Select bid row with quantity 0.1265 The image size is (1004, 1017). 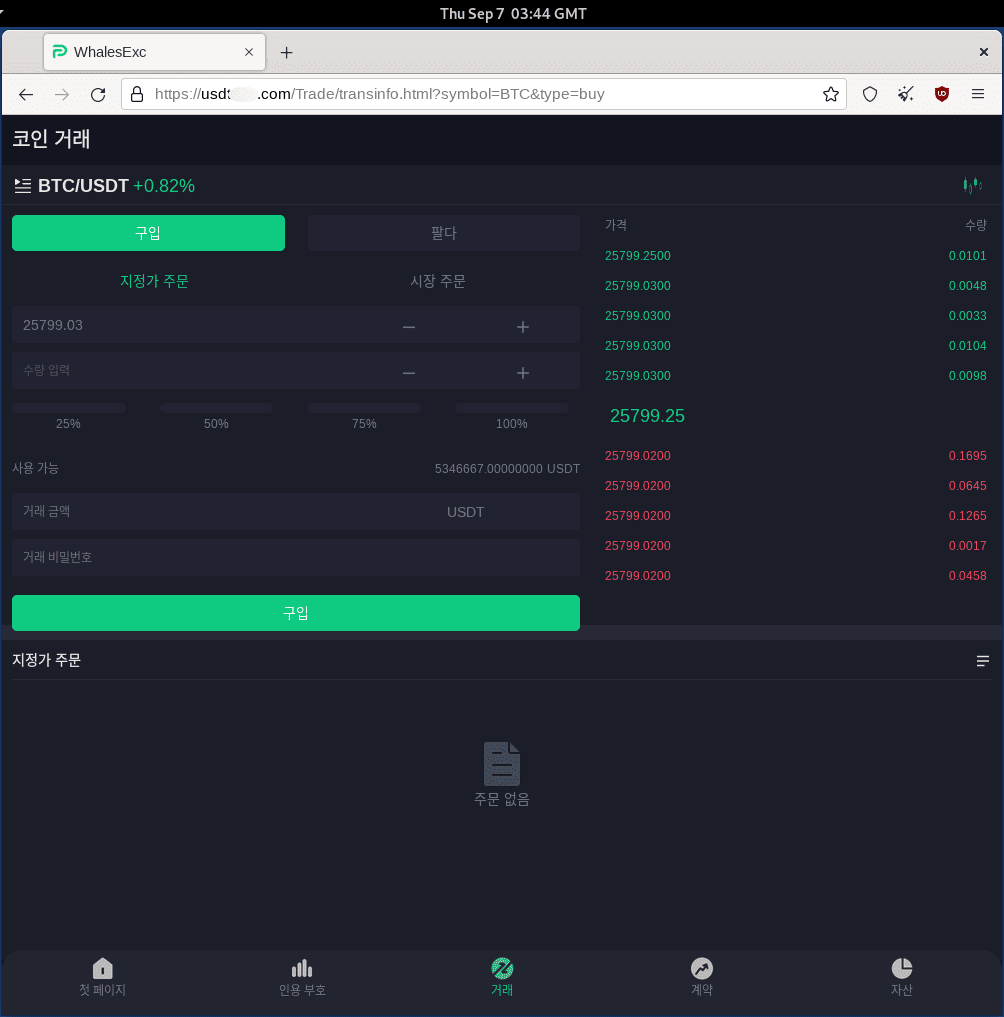pyautogui.click(x=795, y=516)
